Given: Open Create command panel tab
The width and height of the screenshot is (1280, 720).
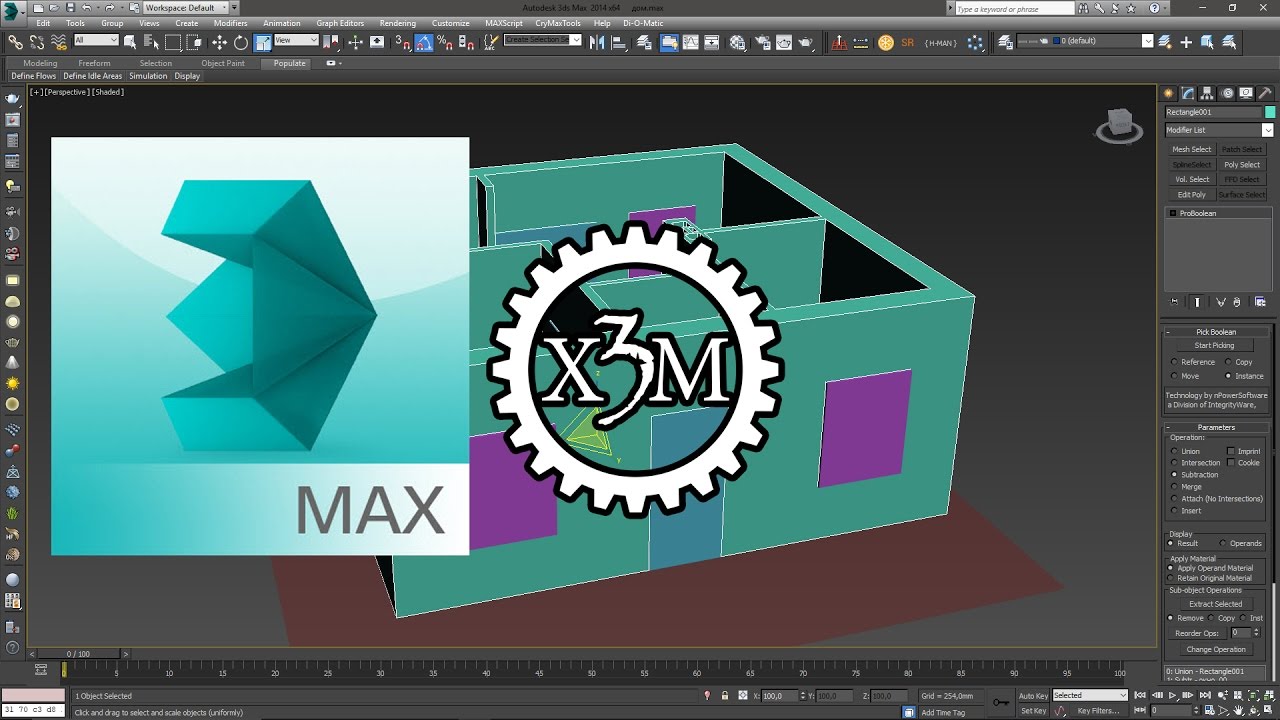Looking at the screenshot, I should 1168,93.
